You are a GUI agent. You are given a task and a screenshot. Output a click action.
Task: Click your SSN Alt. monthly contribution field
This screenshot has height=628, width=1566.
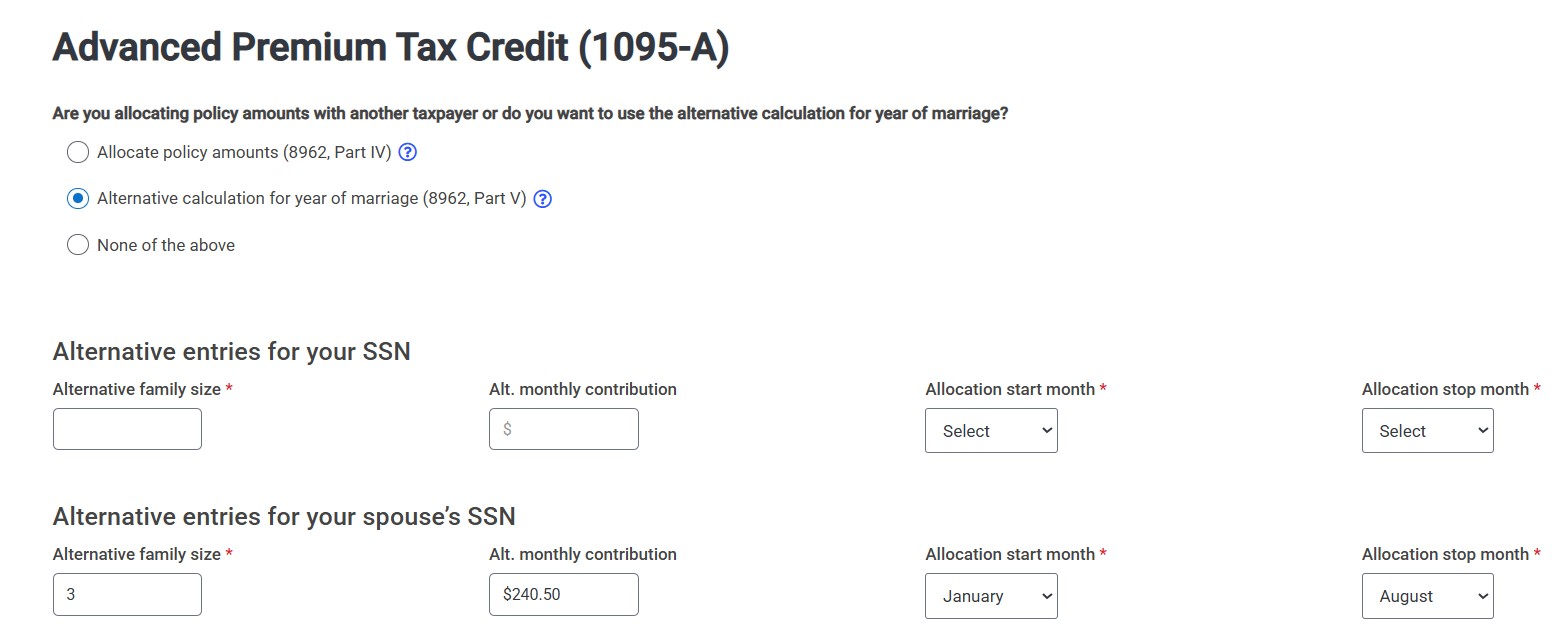tap(564, 429)
